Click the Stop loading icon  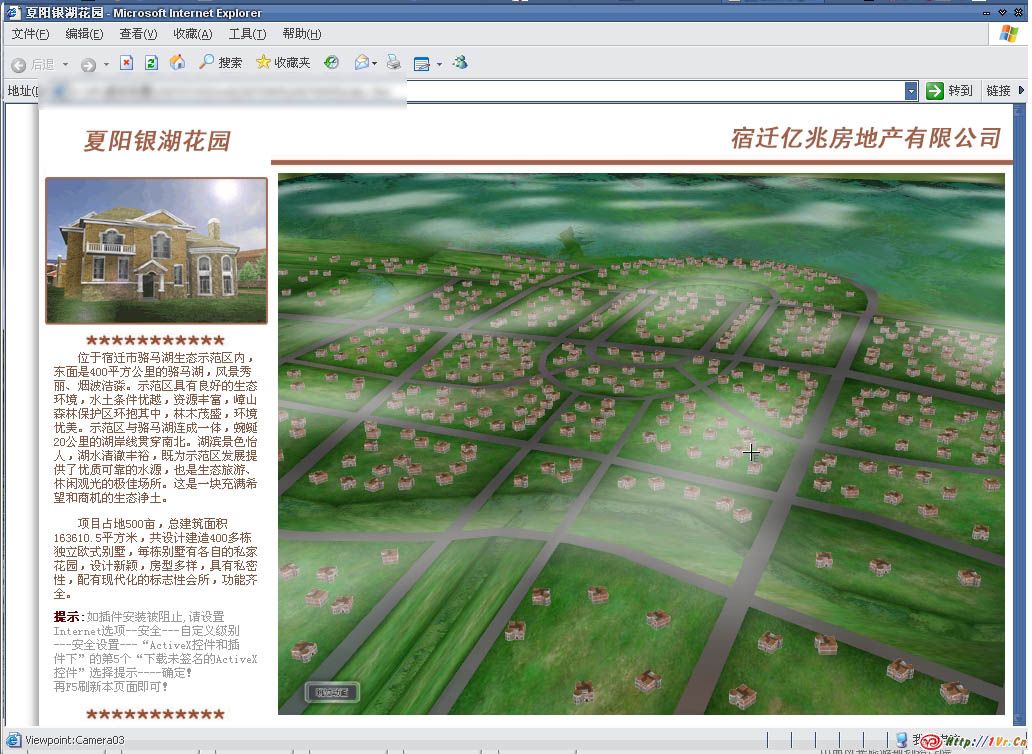tap(126, 63)
